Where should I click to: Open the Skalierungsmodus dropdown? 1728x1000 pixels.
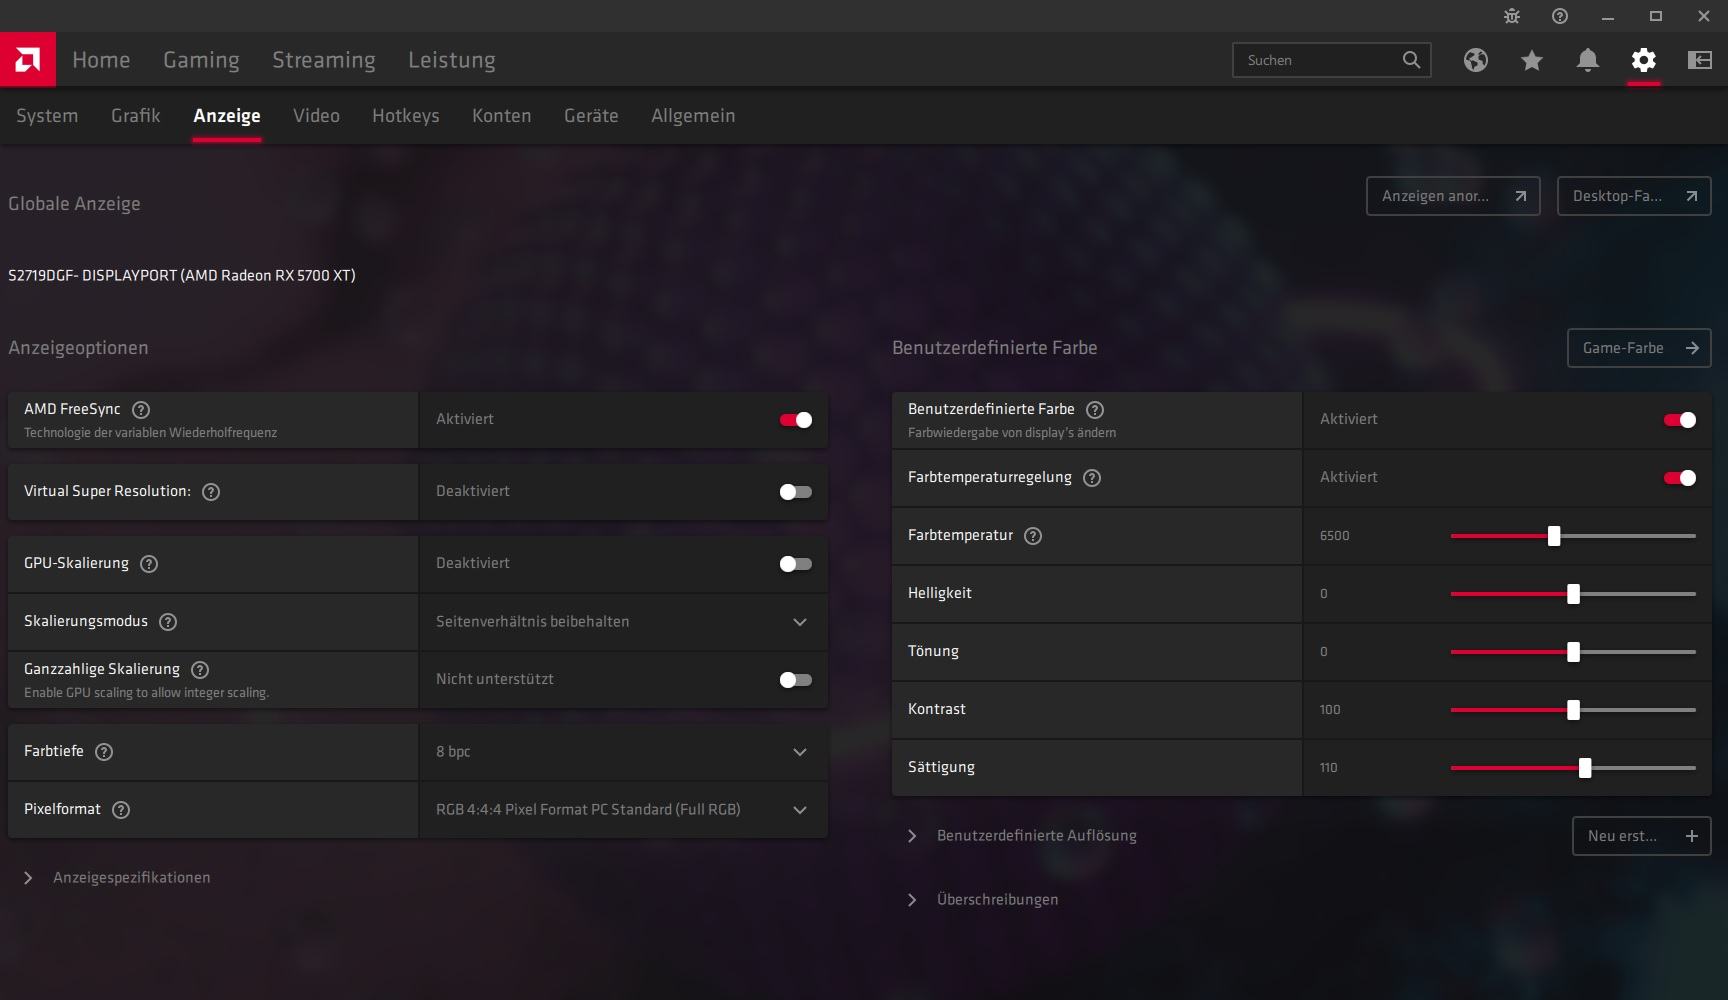[623, 622]
